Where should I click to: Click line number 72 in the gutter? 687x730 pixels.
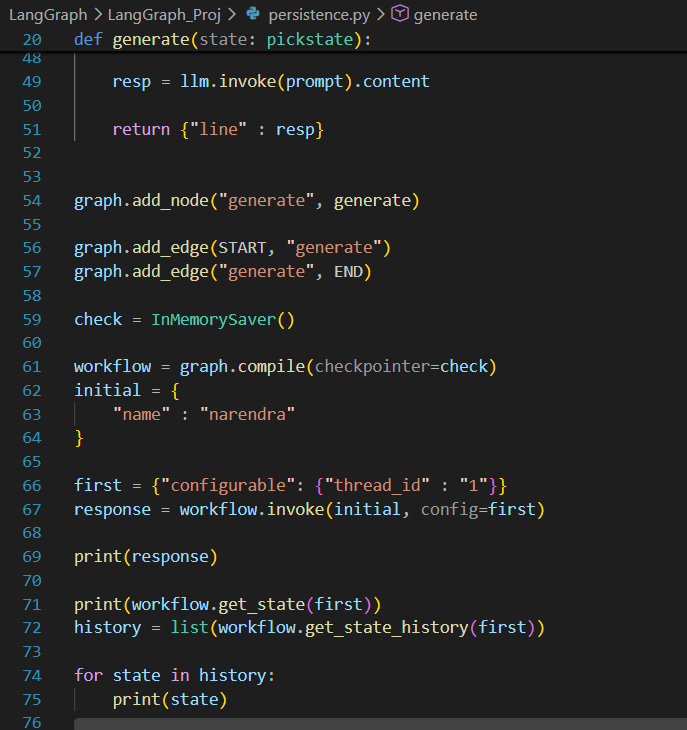coord(32,628)
